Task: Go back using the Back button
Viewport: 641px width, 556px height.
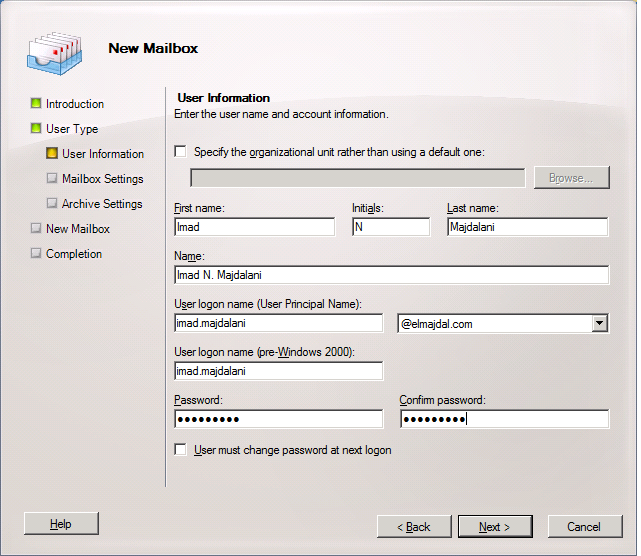Action: tap(413, 526)
